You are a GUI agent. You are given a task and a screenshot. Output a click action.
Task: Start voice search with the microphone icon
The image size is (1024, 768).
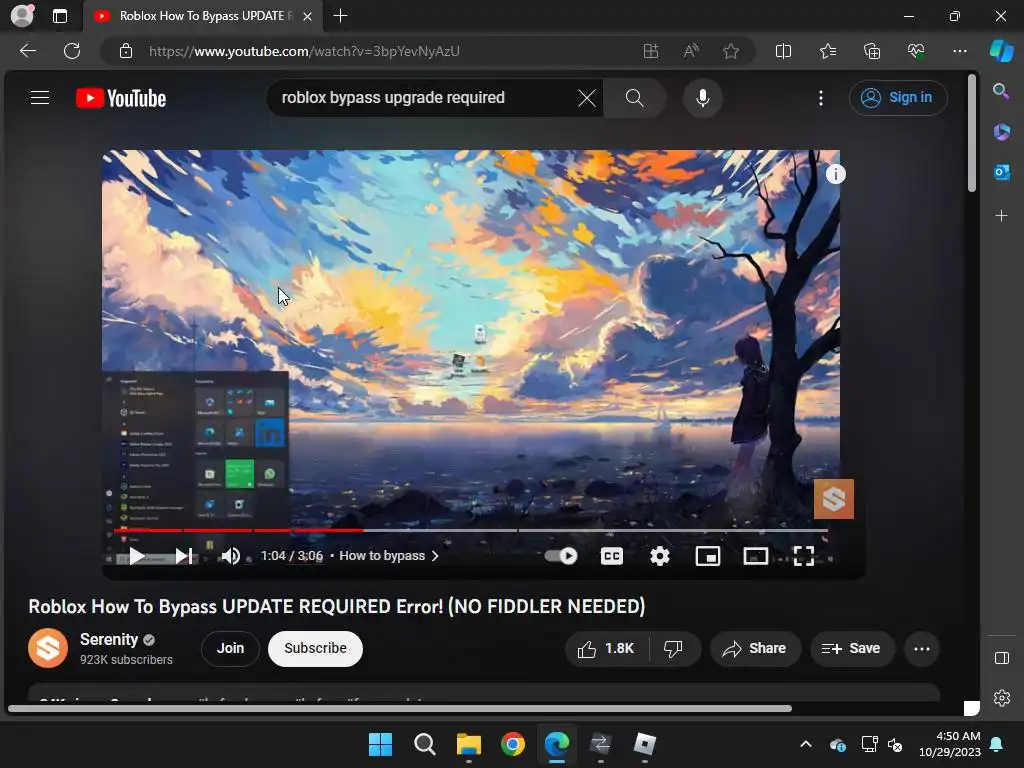(x=703, y=98)
